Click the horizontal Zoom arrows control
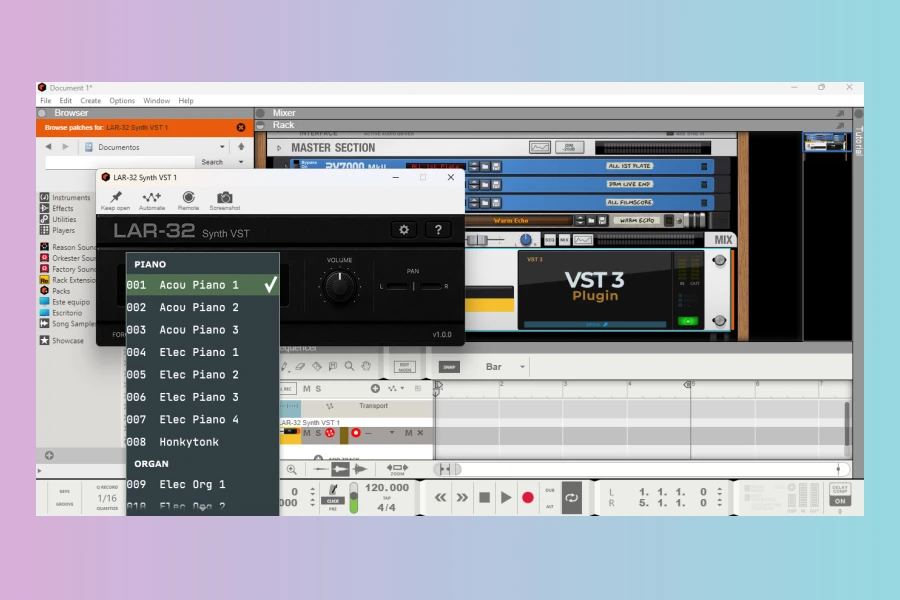Viewport: 900px width, 600px height. (397, 468)
